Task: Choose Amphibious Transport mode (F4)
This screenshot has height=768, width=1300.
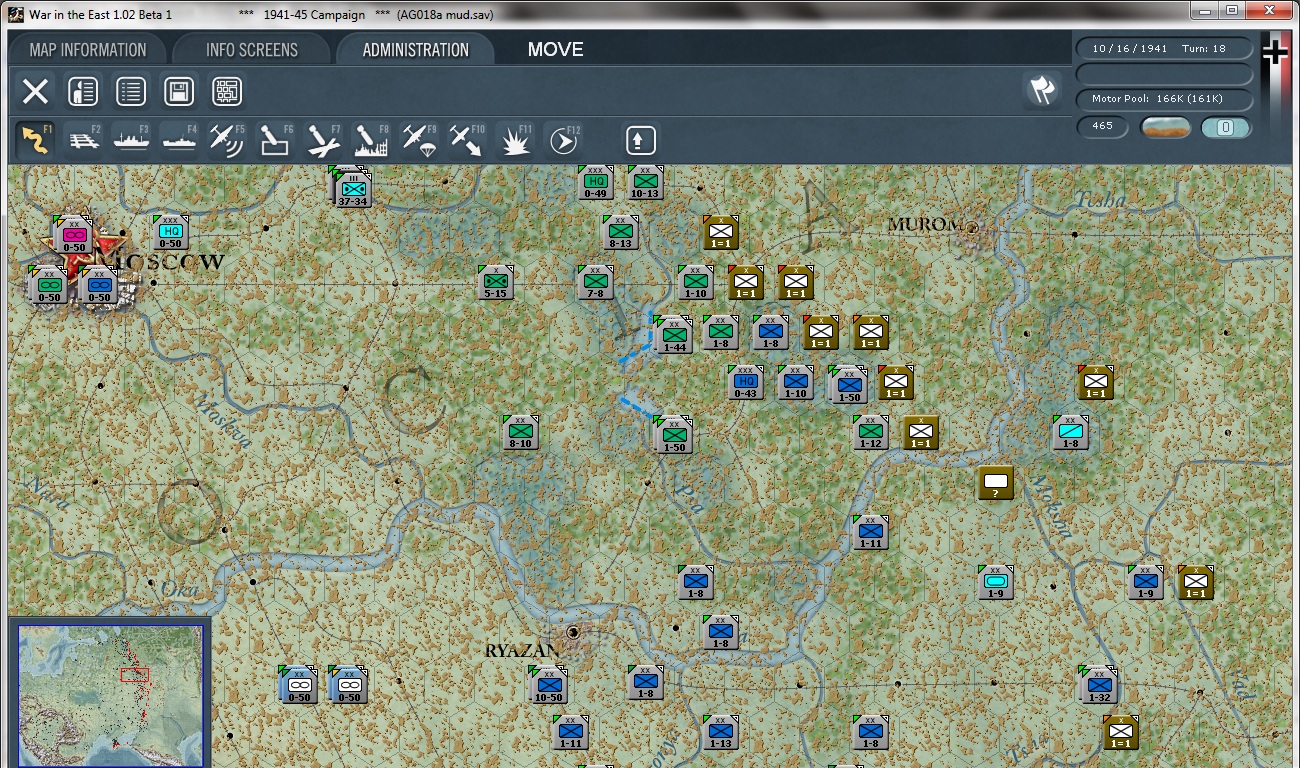Action: [x=180, y=140]
